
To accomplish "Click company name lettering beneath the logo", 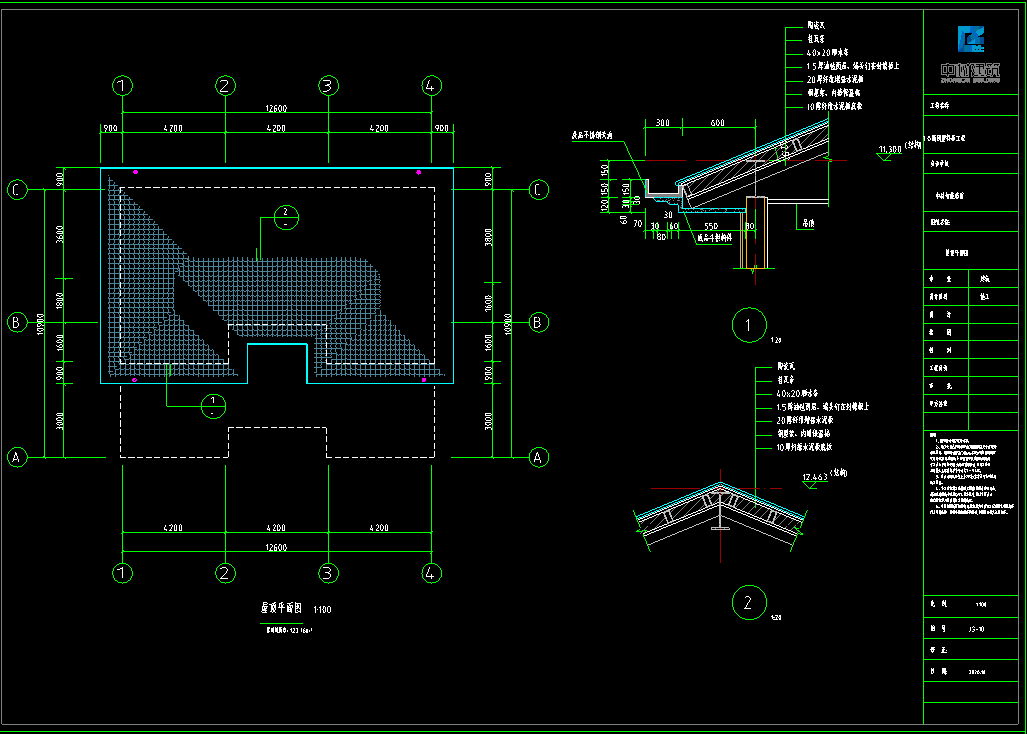I will [971, 72].
